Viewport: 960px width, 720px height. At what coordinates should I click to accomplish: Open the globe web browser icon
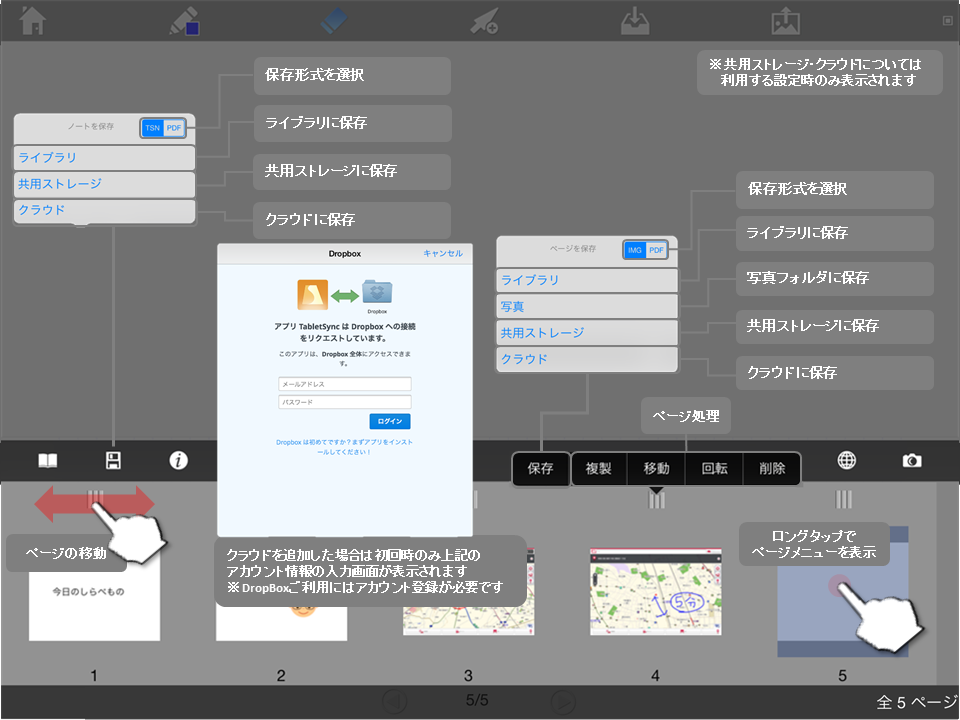click(847, 460)
